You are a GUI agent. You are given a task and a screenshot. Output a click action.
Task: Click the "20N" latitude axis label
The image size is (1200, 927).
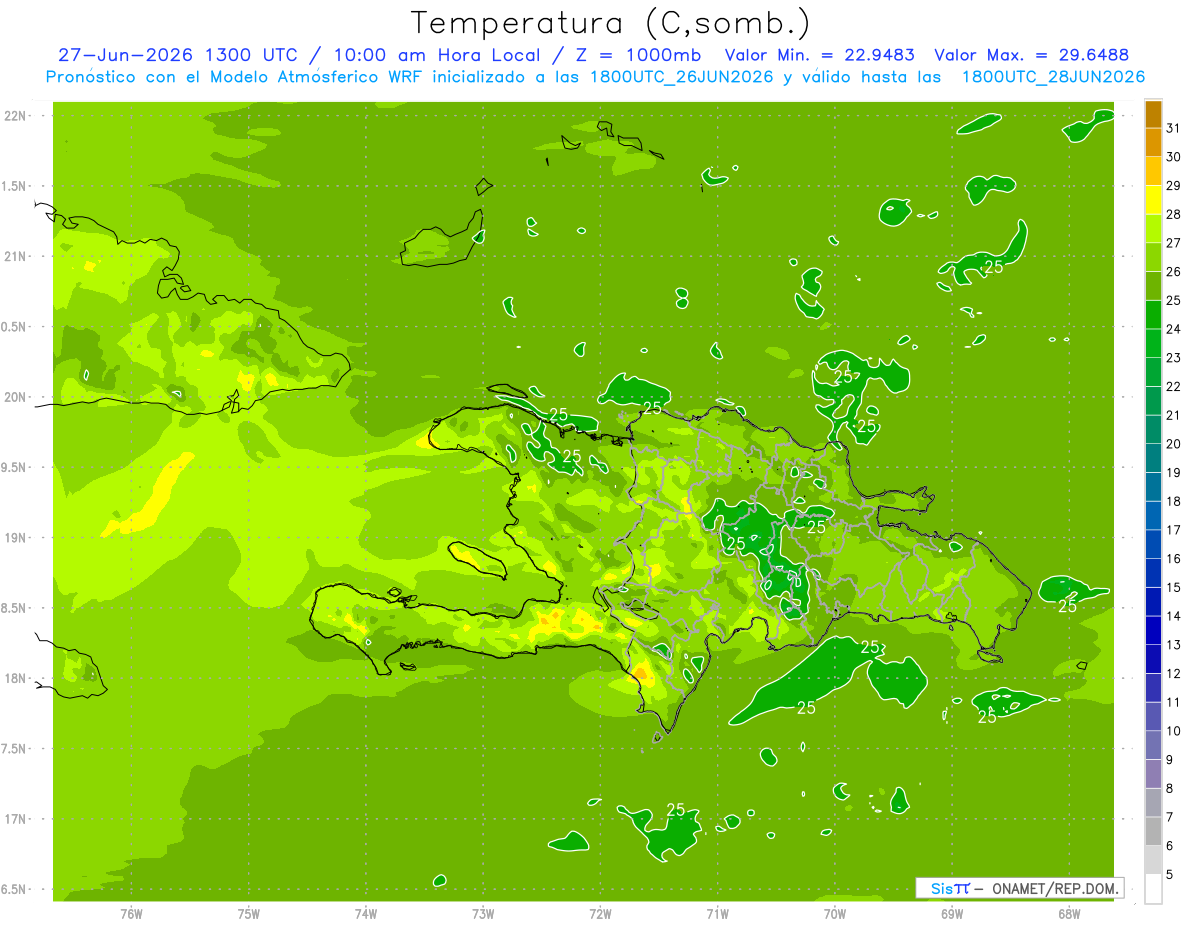[x=15, y=398]
